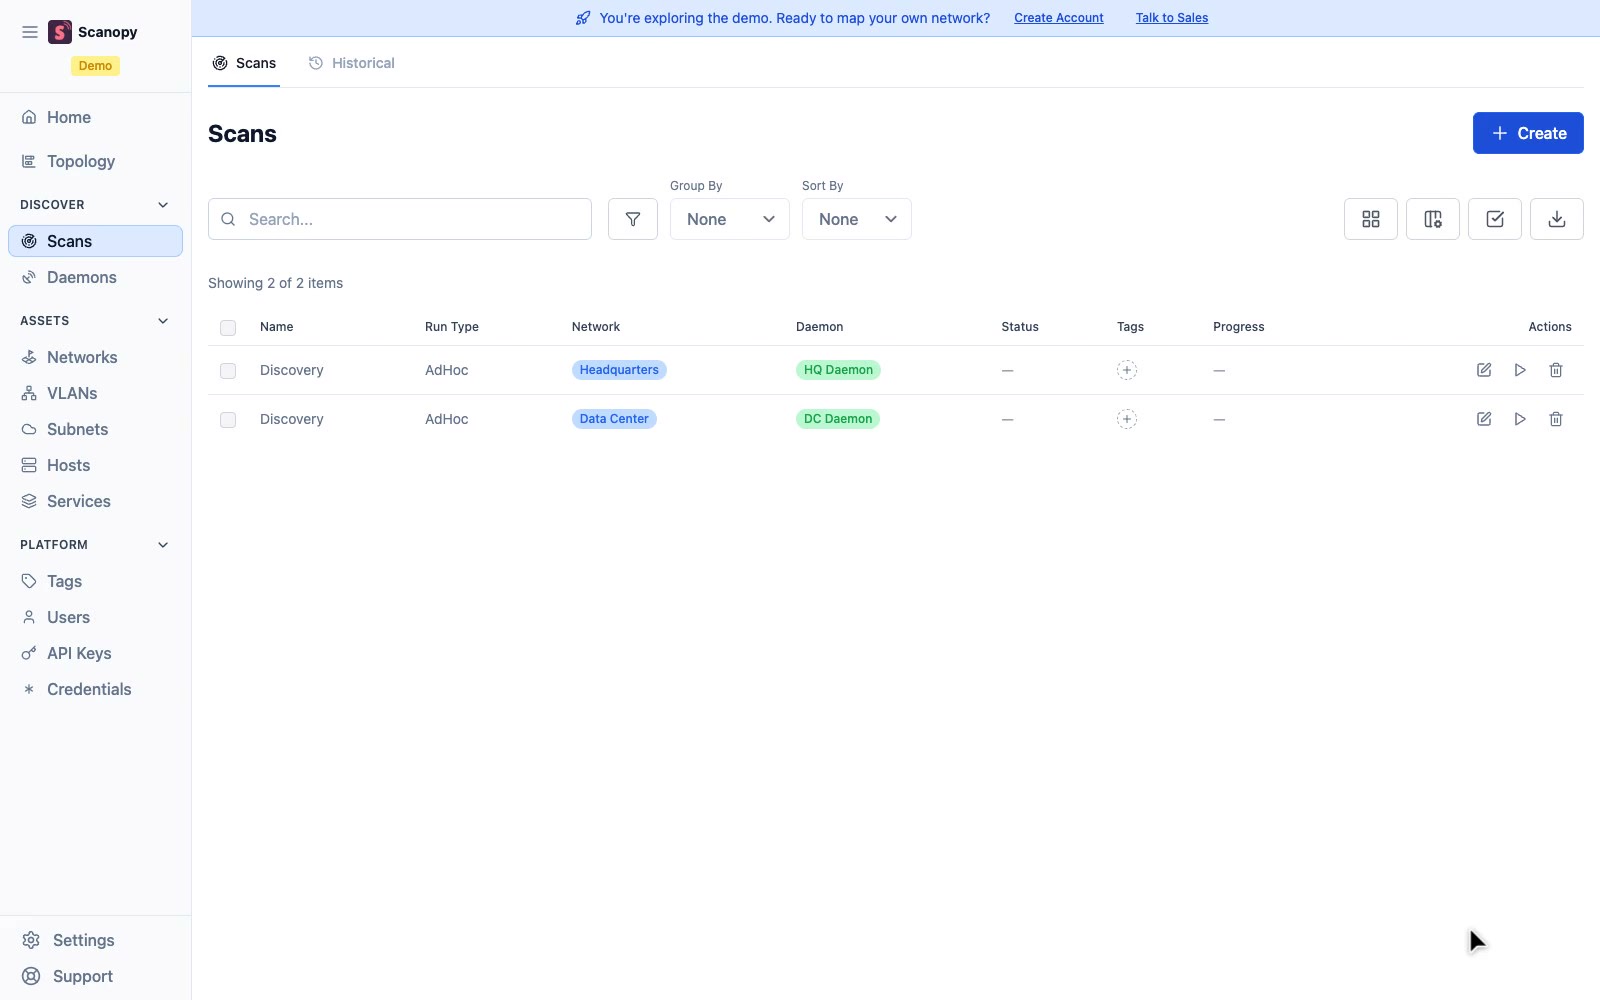Delete the Data Center Discovery scan
1600x1000 pixels.
[x=1556, y=419]
